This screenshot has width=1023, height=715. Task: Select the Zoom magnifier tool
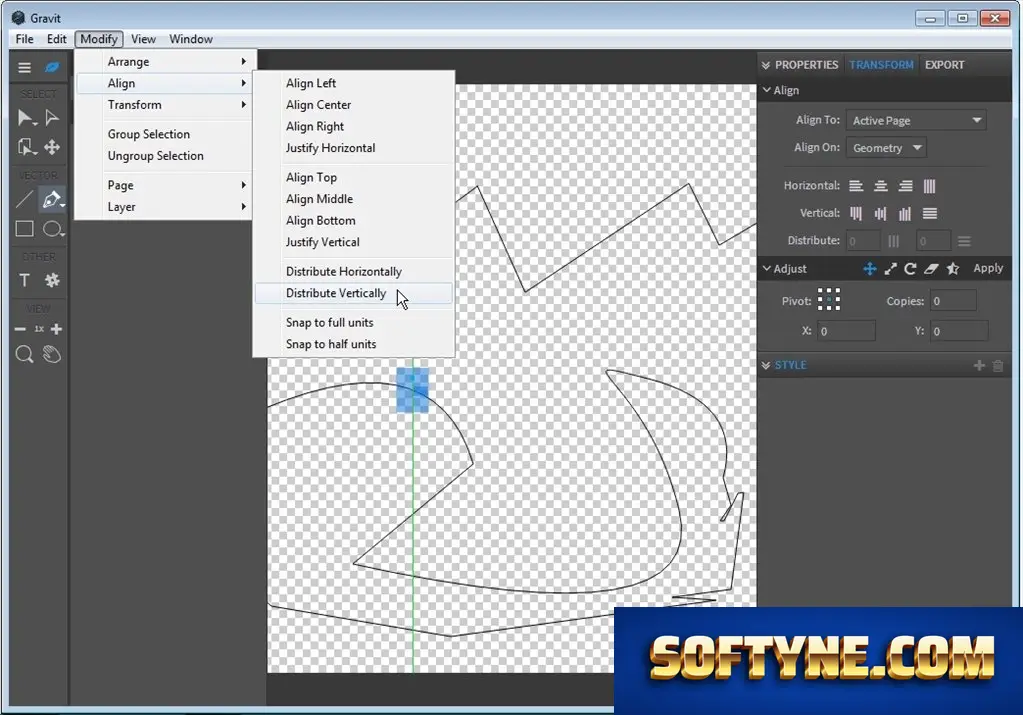24,354
